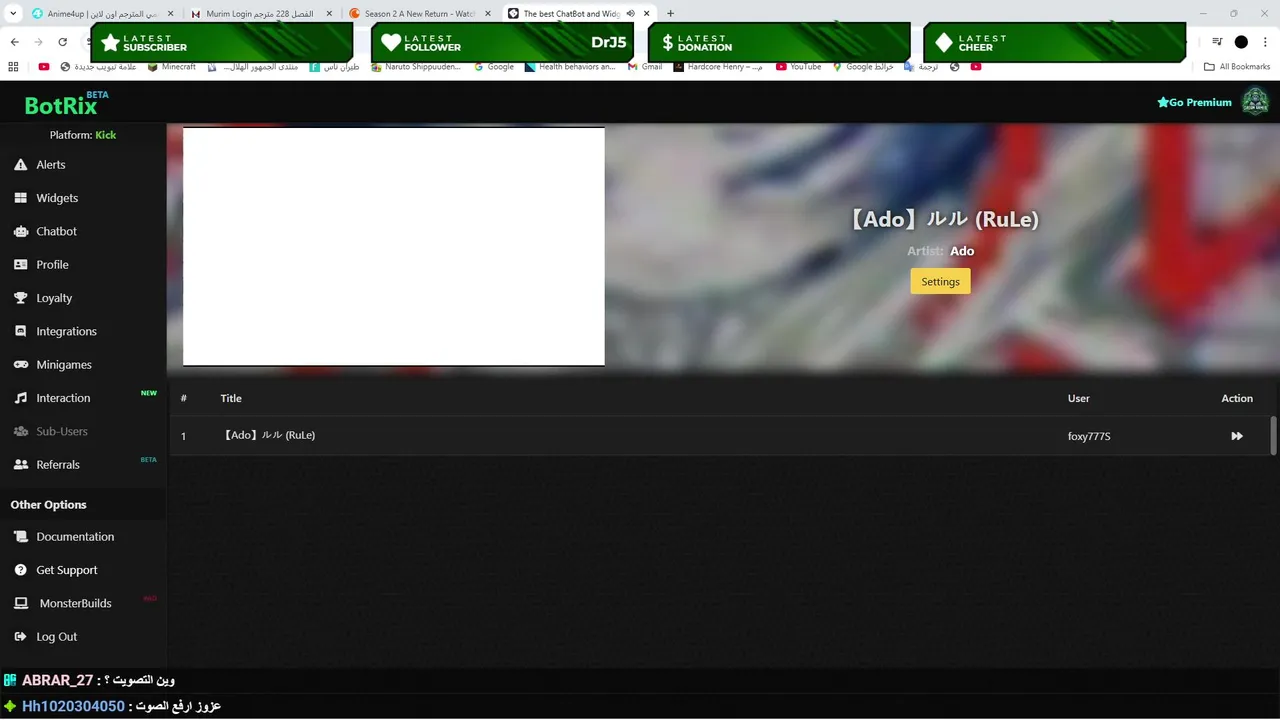Expand the All Bookmarks folder
The height and width of the screenshot is (720, 1280).
[x=1237, y=67]
